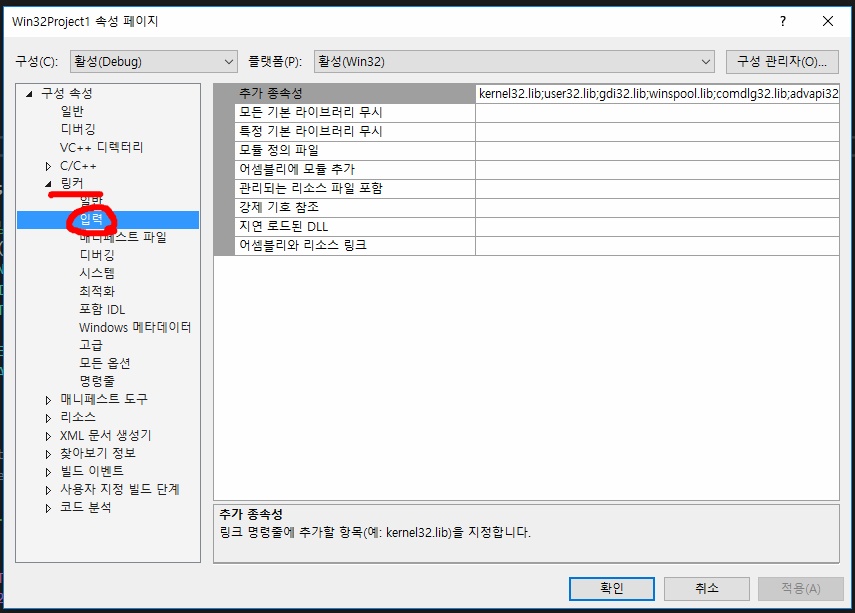Select the 리소스 tree item
Image resolution: width=855 pixels, height=613 pixels.
(x=78, y=417)
